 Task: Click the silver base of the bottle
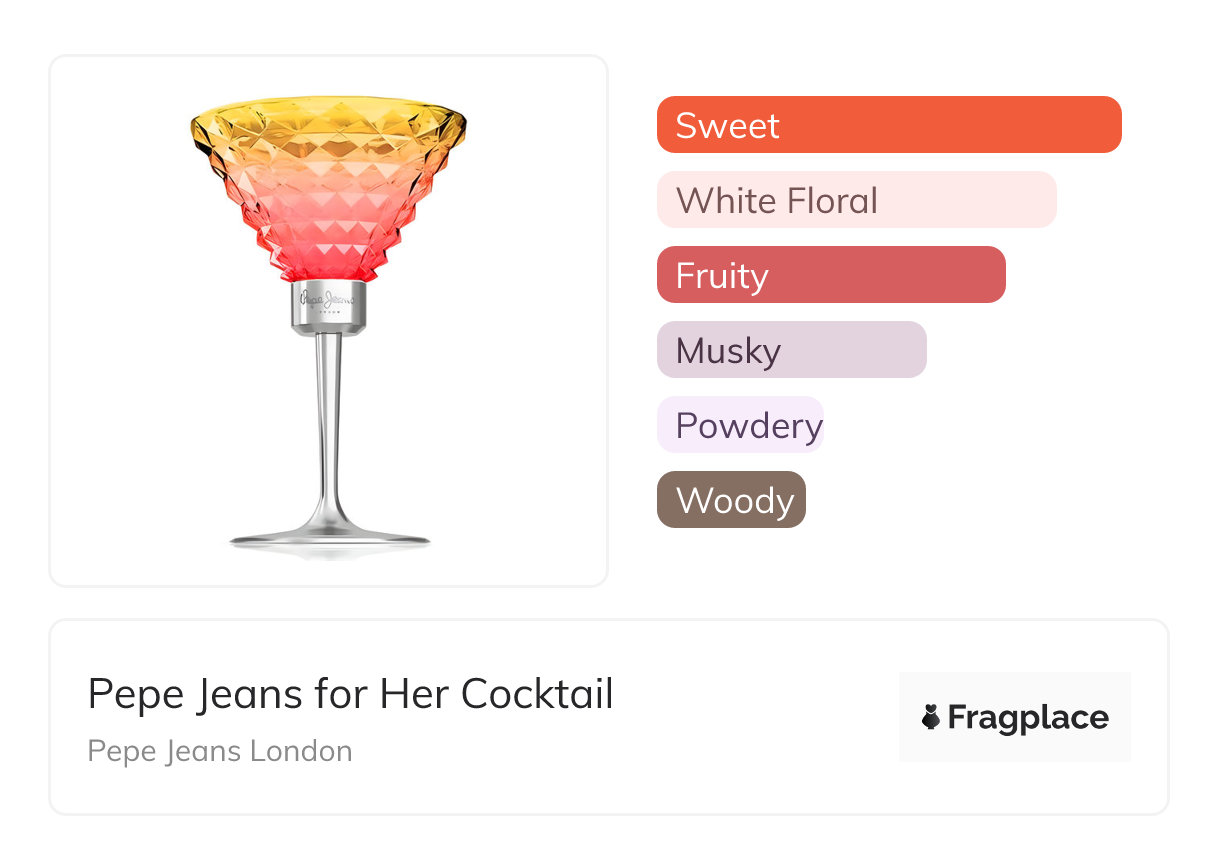[329, 540]
